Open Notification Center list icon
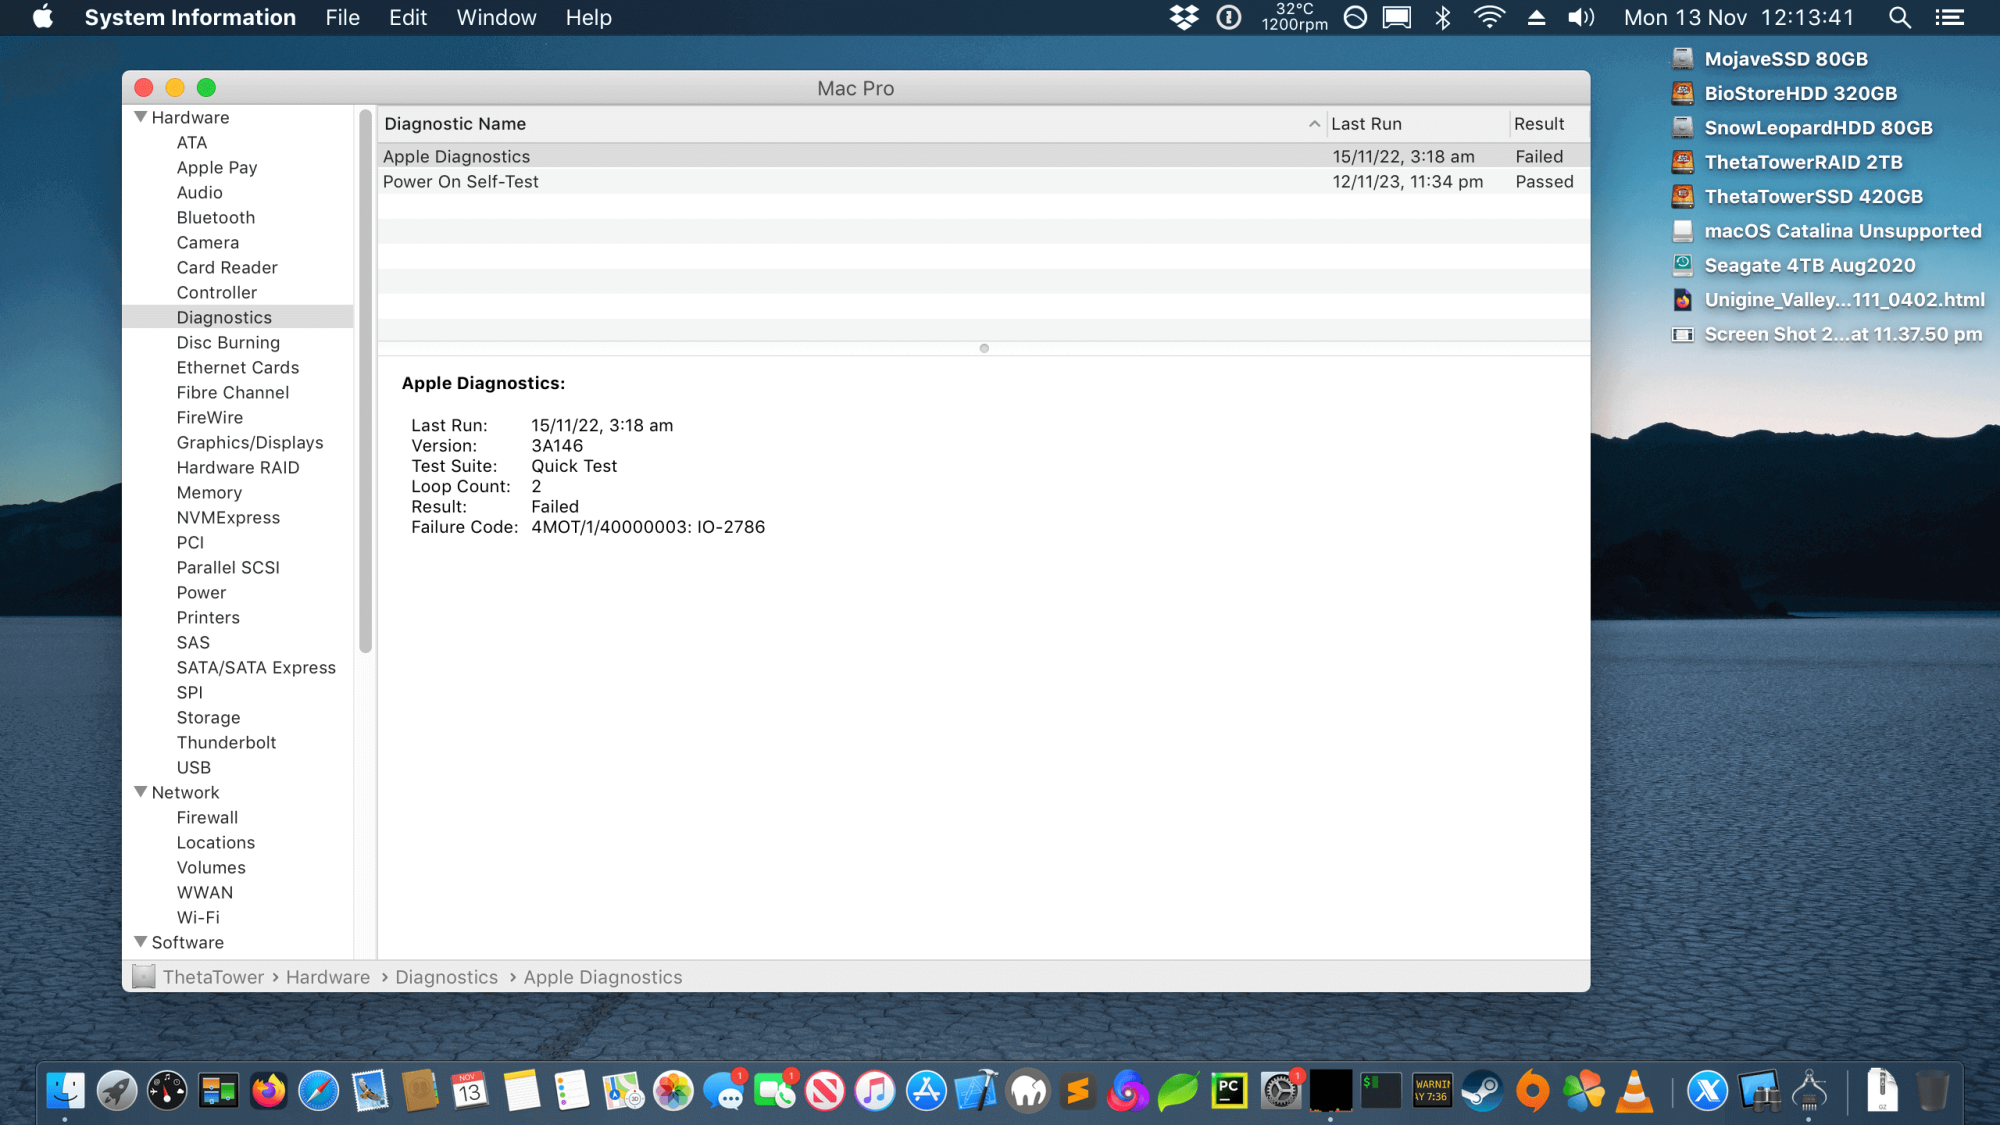2000x1125 pixels. point(1949,17)
